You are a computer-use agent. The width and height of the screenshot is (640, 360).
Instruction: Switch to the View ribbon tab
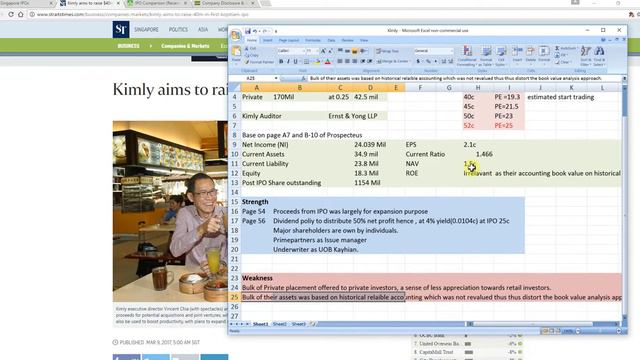pos(364,40)
